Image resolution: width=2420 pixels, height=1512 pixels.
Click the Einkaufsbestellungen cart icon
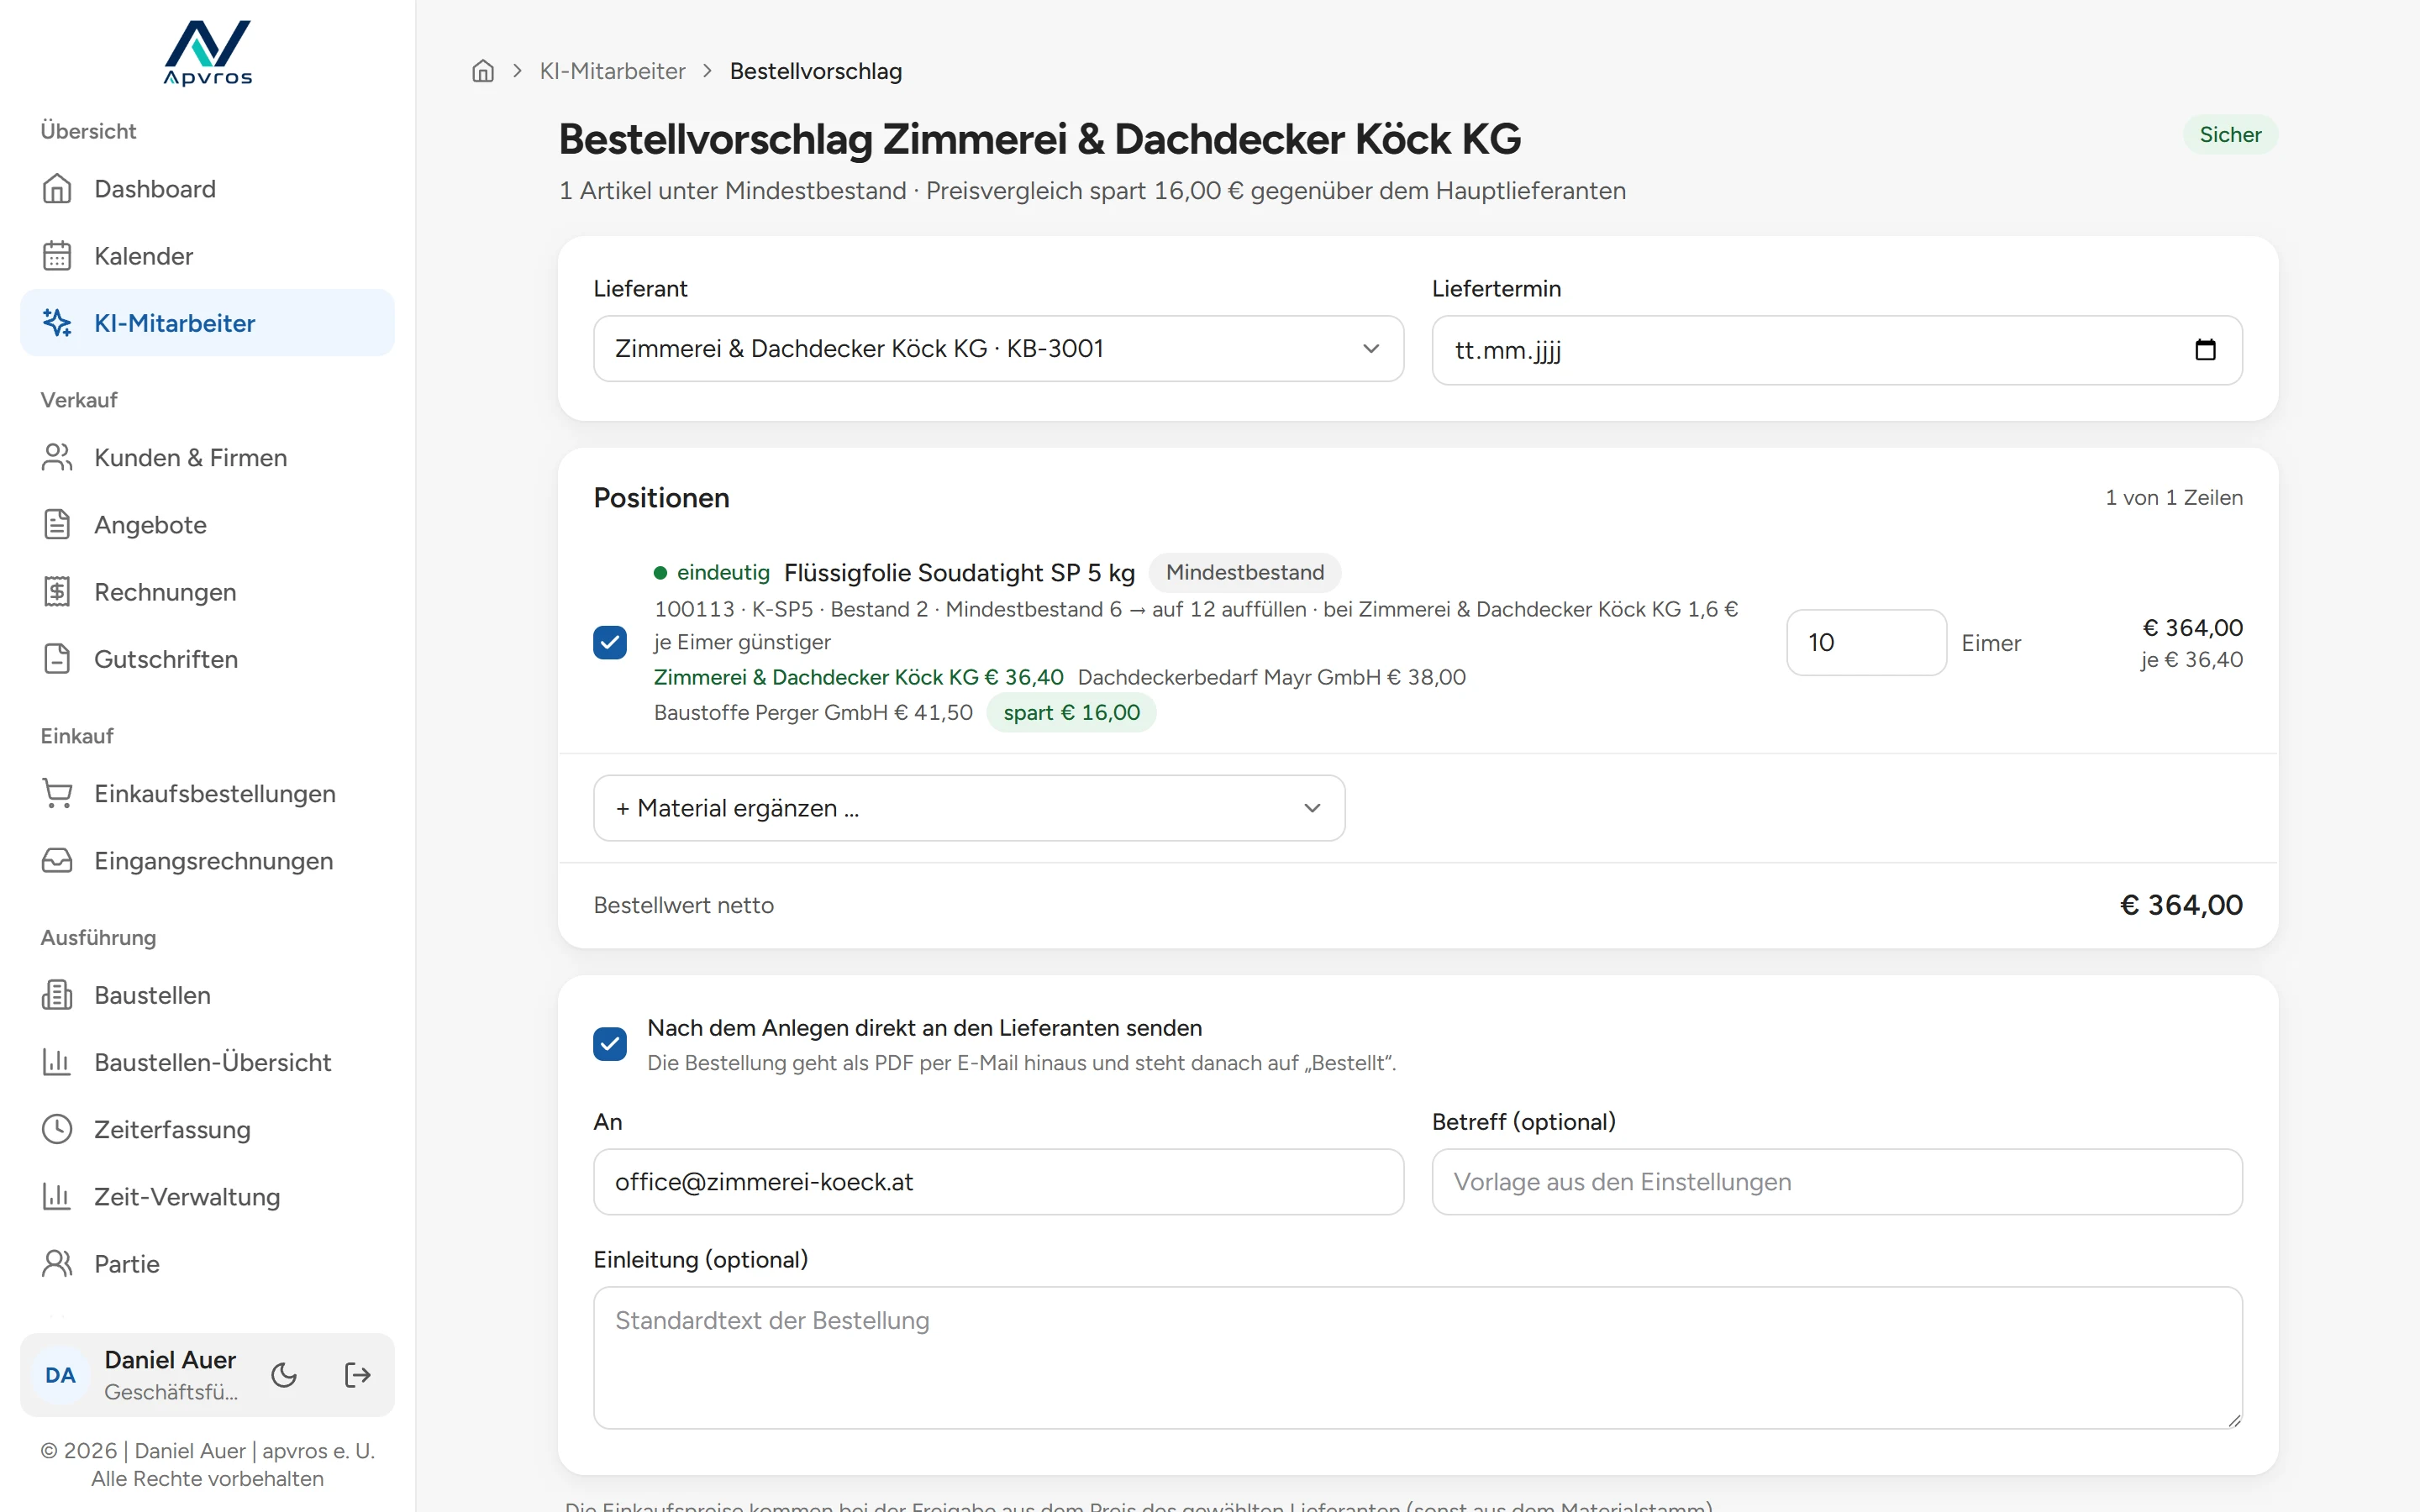tap(57, 793)
